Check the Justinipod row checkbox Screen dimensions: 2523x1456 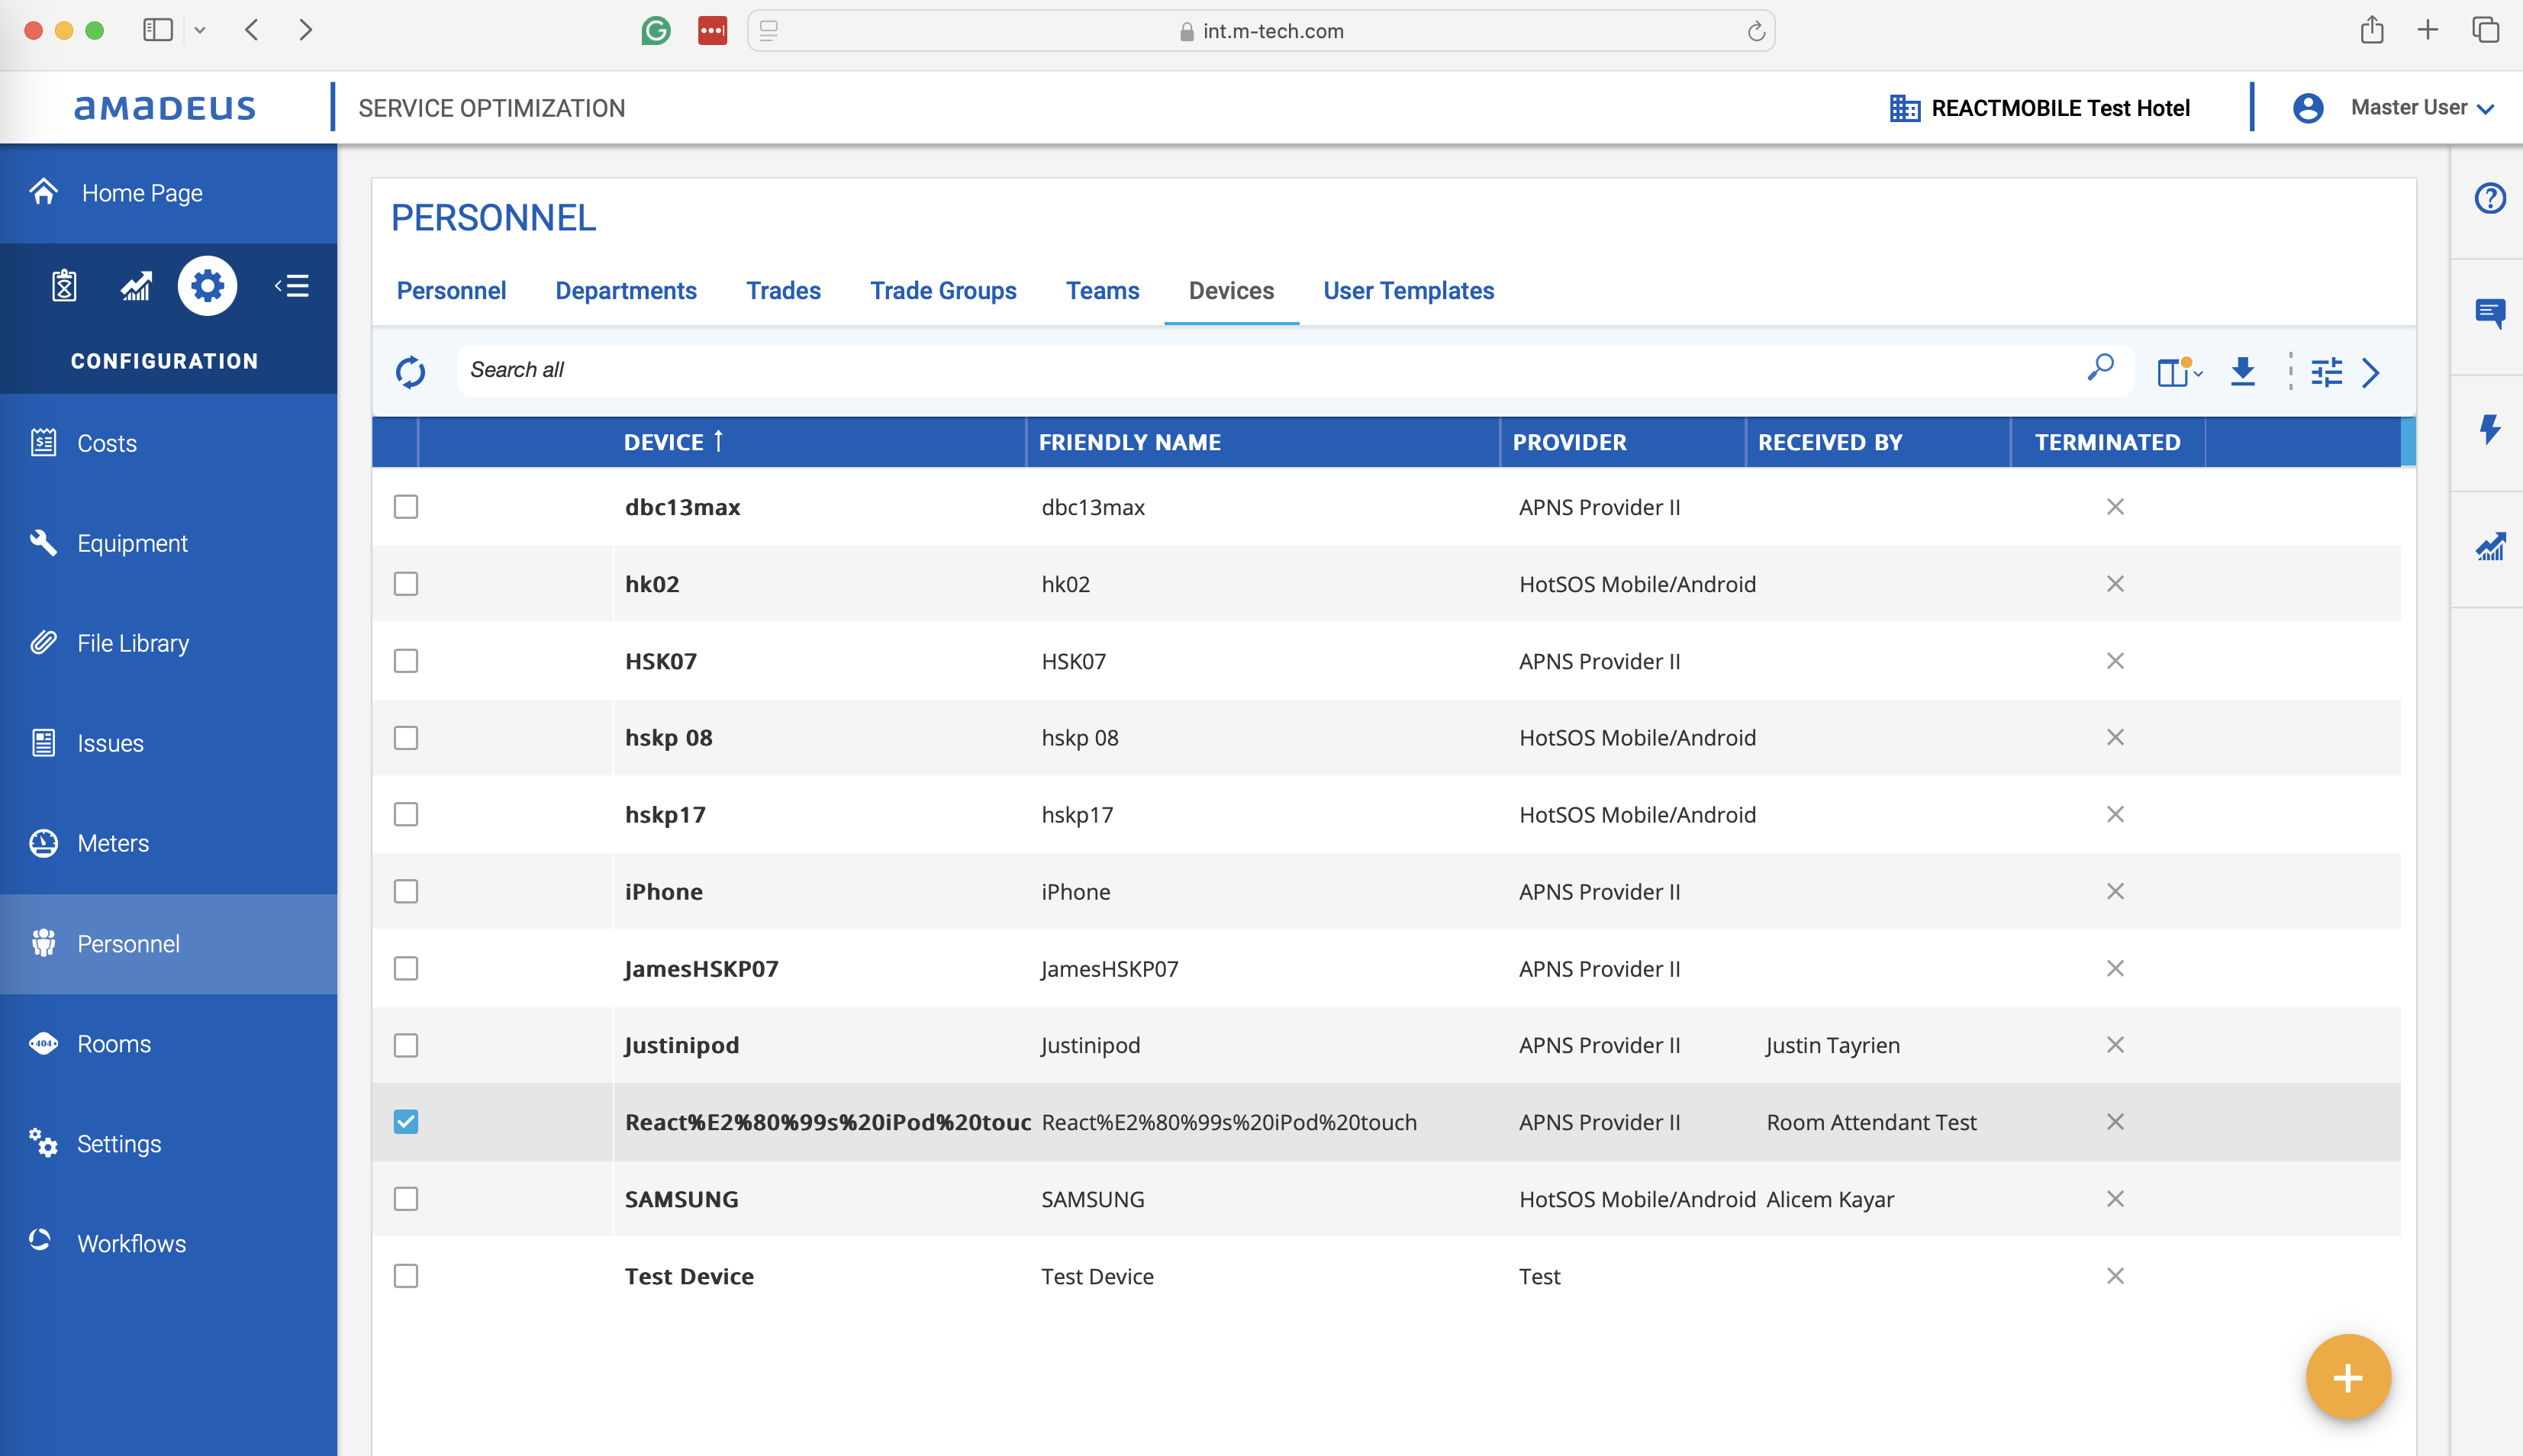(405, 1045)
